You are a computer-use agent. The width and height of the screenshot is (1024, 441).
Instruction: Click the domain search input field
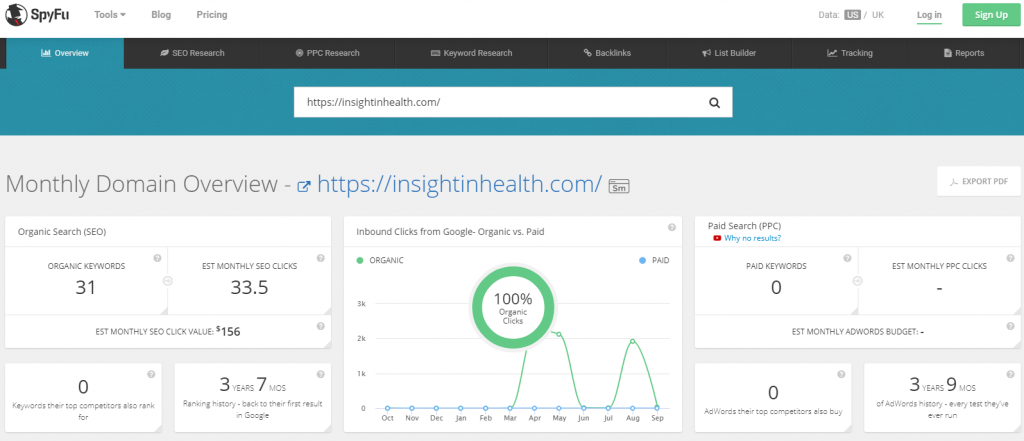coord(495,102)
